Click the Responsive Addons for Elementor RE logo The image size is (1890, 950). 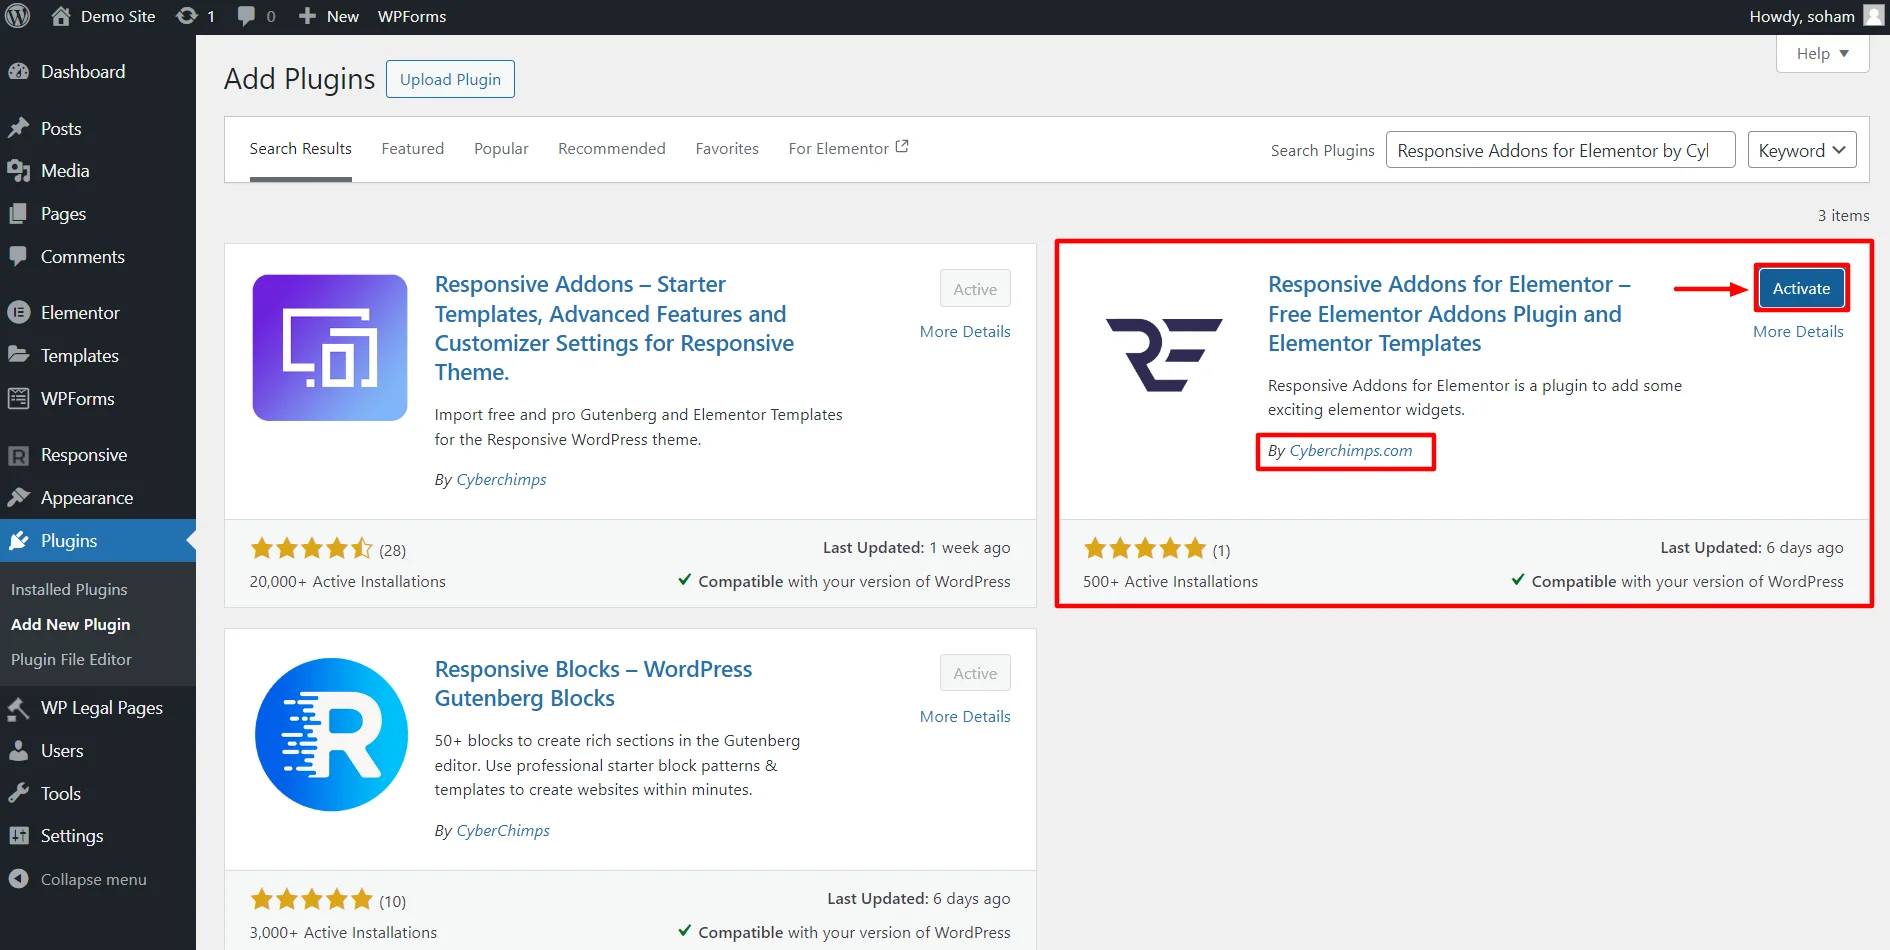[1164, 354]
